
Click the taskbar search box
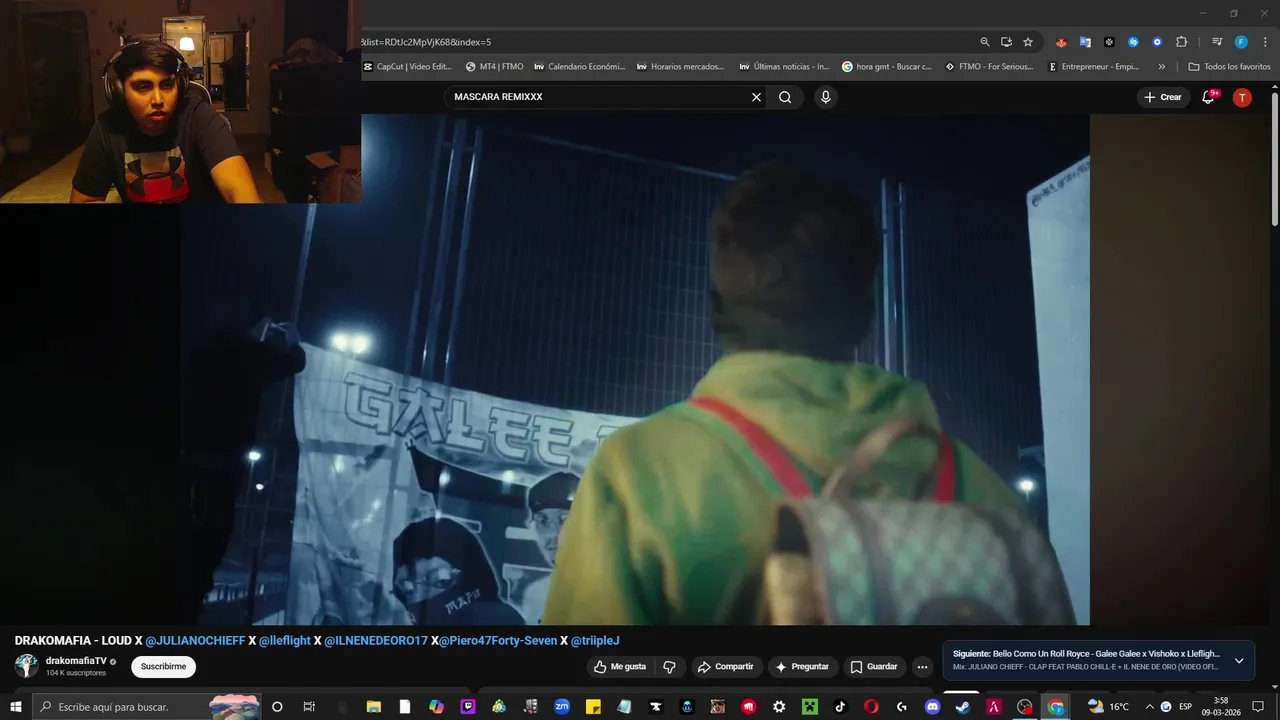(148, 707)
